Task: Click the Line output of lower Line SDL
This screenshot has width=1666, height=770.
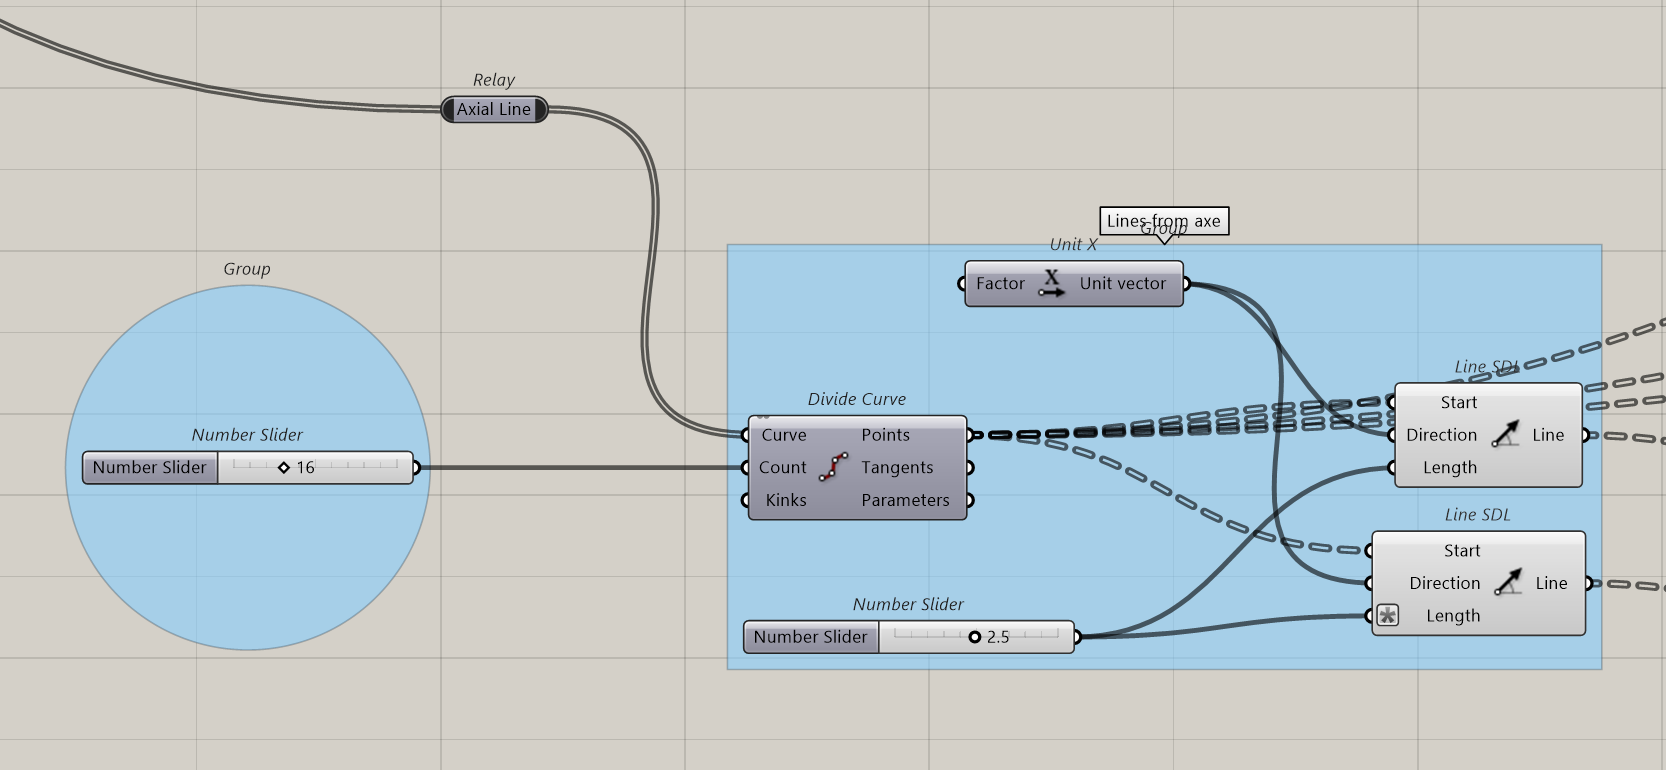Action: pos(1551,583)
